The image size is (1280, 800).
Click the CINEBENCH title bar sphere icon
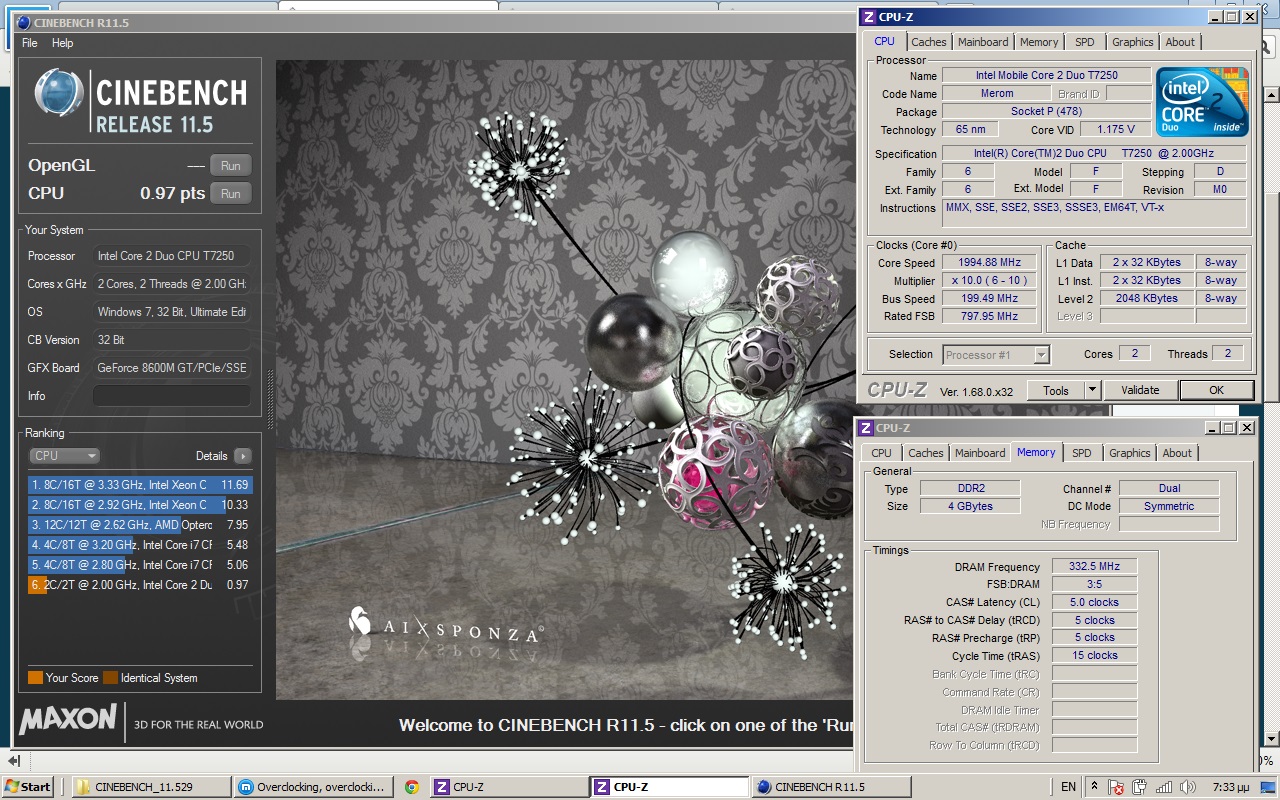23,23
